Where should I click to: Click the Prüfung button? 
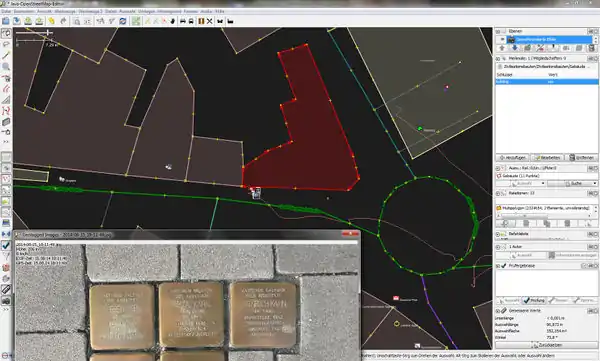tap(534, 301)
